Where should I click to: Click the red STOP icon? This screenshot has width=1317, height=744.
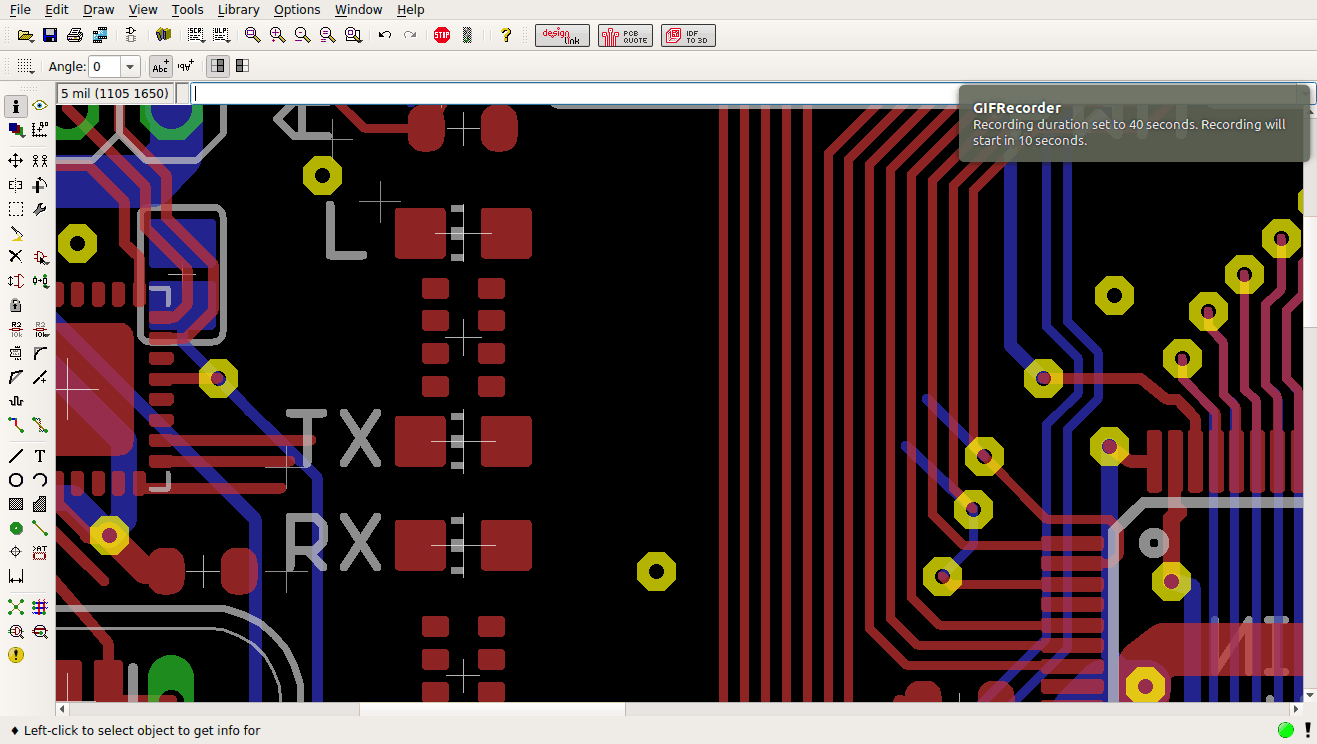tap(442, 35)
